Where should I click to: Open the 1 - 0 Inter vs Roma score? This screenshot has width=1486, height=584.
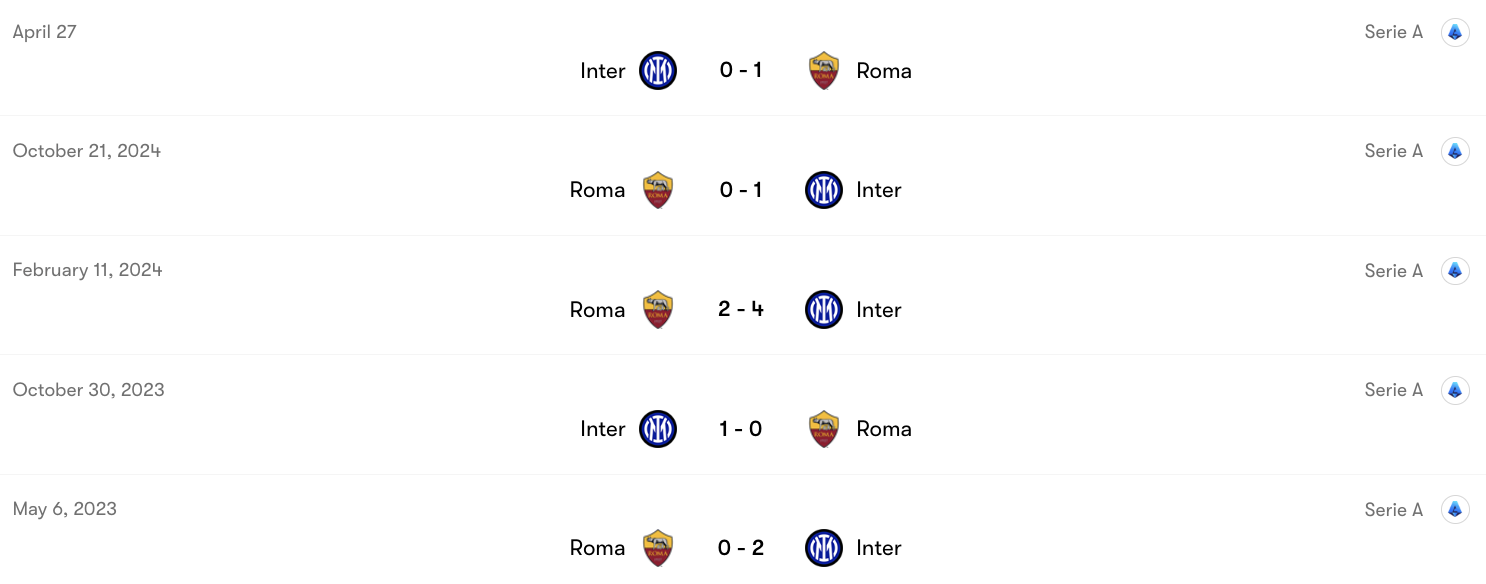click(x=741, y=429)
